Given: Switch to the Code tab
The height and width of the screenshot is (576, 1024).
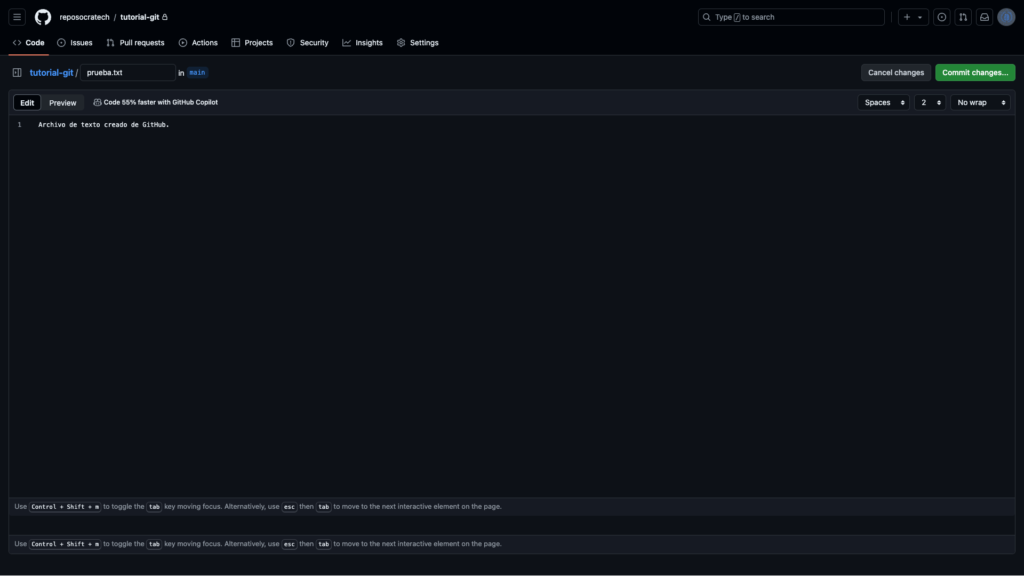Looking at the screenshot, I should [29, 42].
